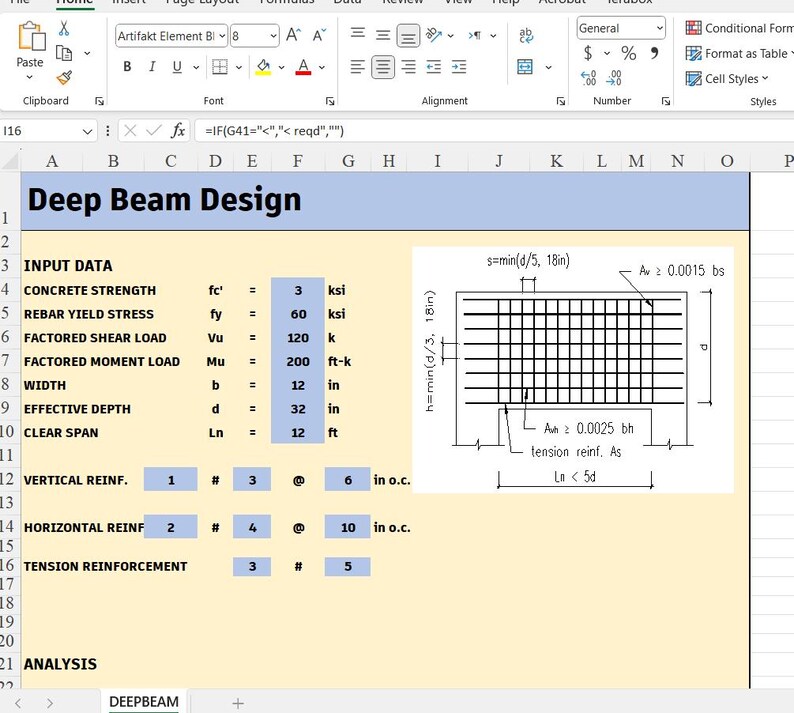Click Increase Decimal icon
This screenshot has height=713, width=794.
(x=588, y=78)
